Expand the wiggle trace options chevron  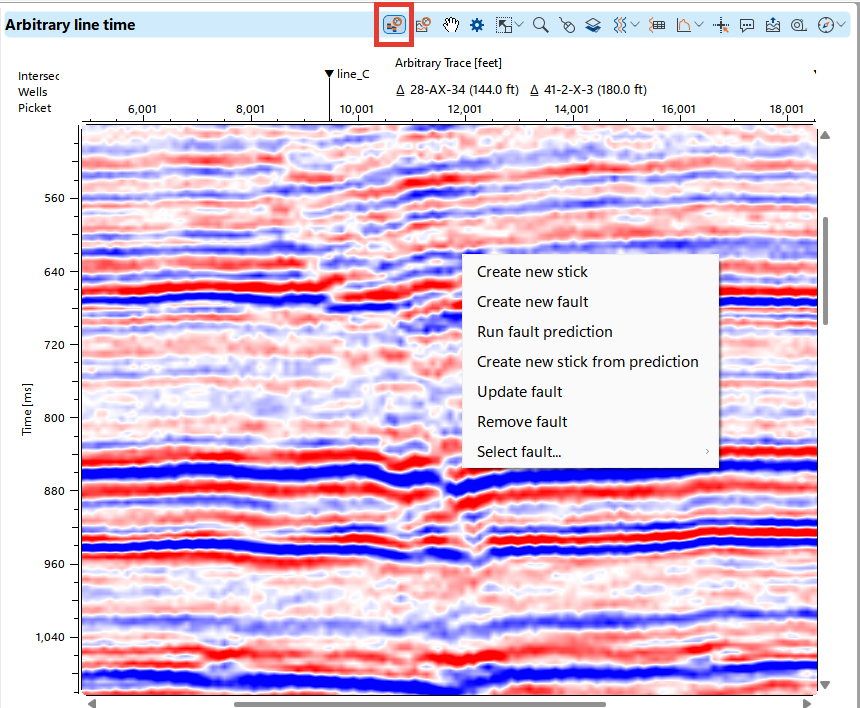click(636, 25)
